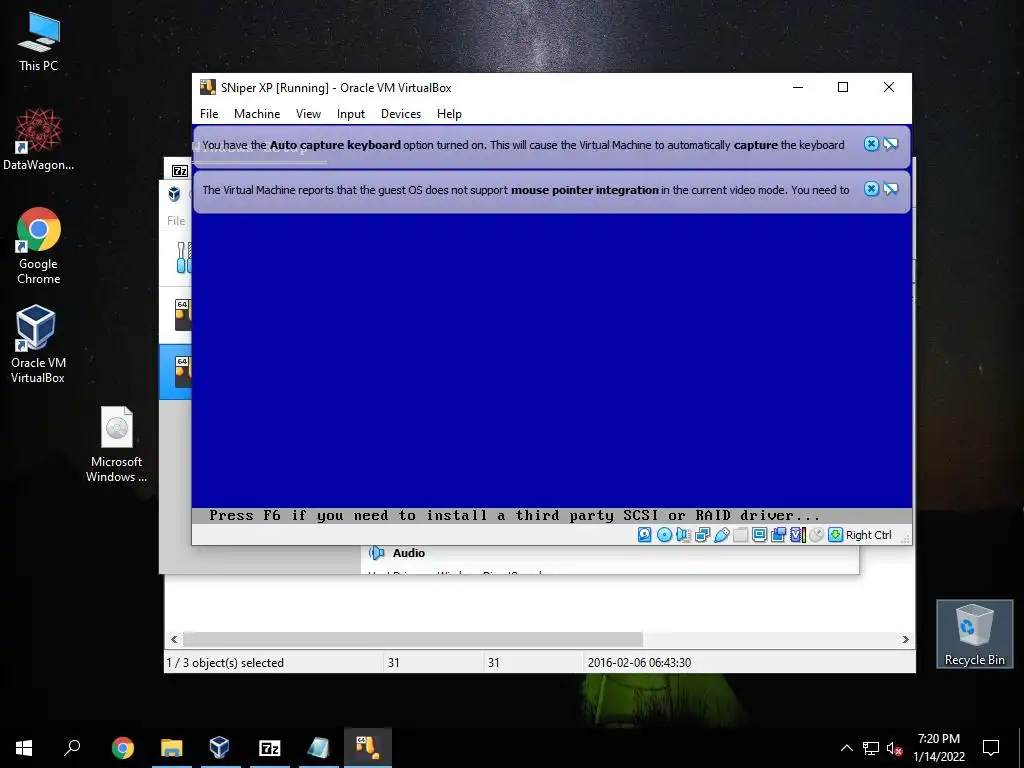Select the highlighted VM in Manager list

click(x=176, y=370)
